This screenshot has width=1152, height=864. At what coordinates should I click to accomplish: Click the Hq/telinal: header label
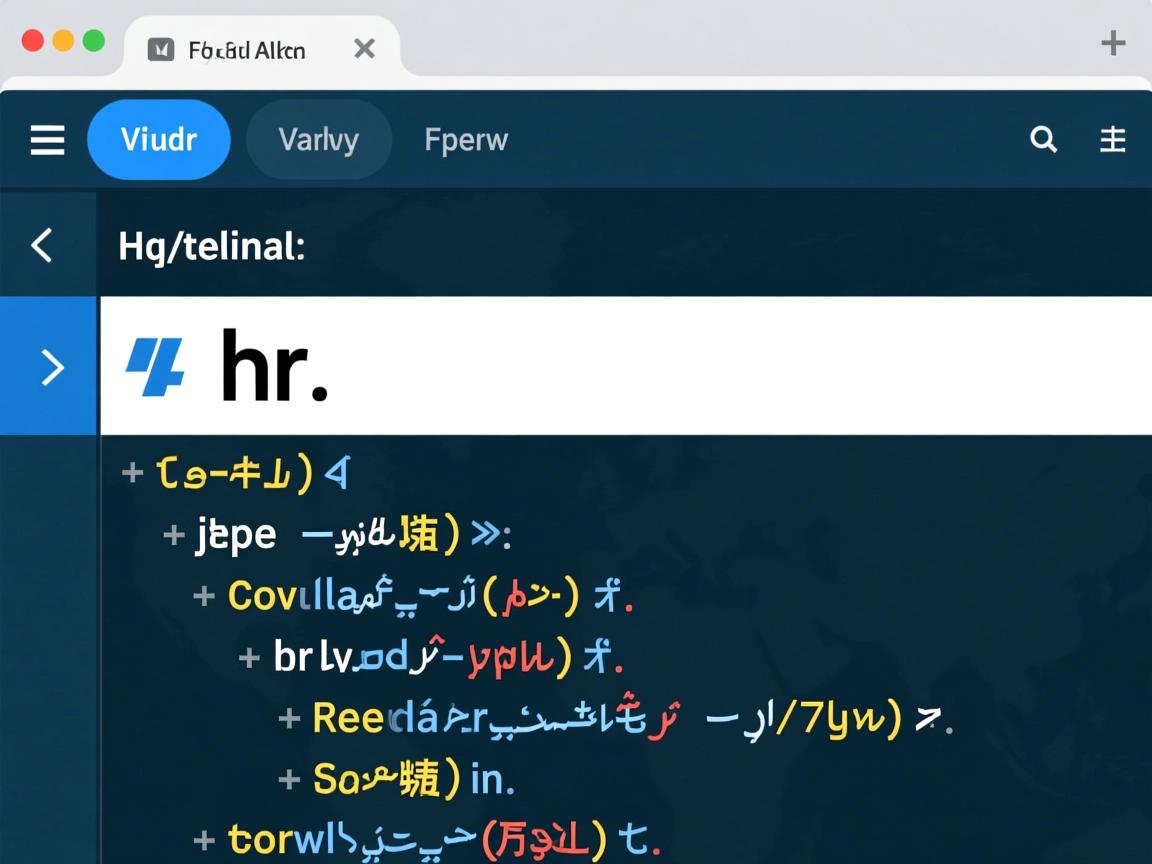pyautogui.click(x=211, y=245)
